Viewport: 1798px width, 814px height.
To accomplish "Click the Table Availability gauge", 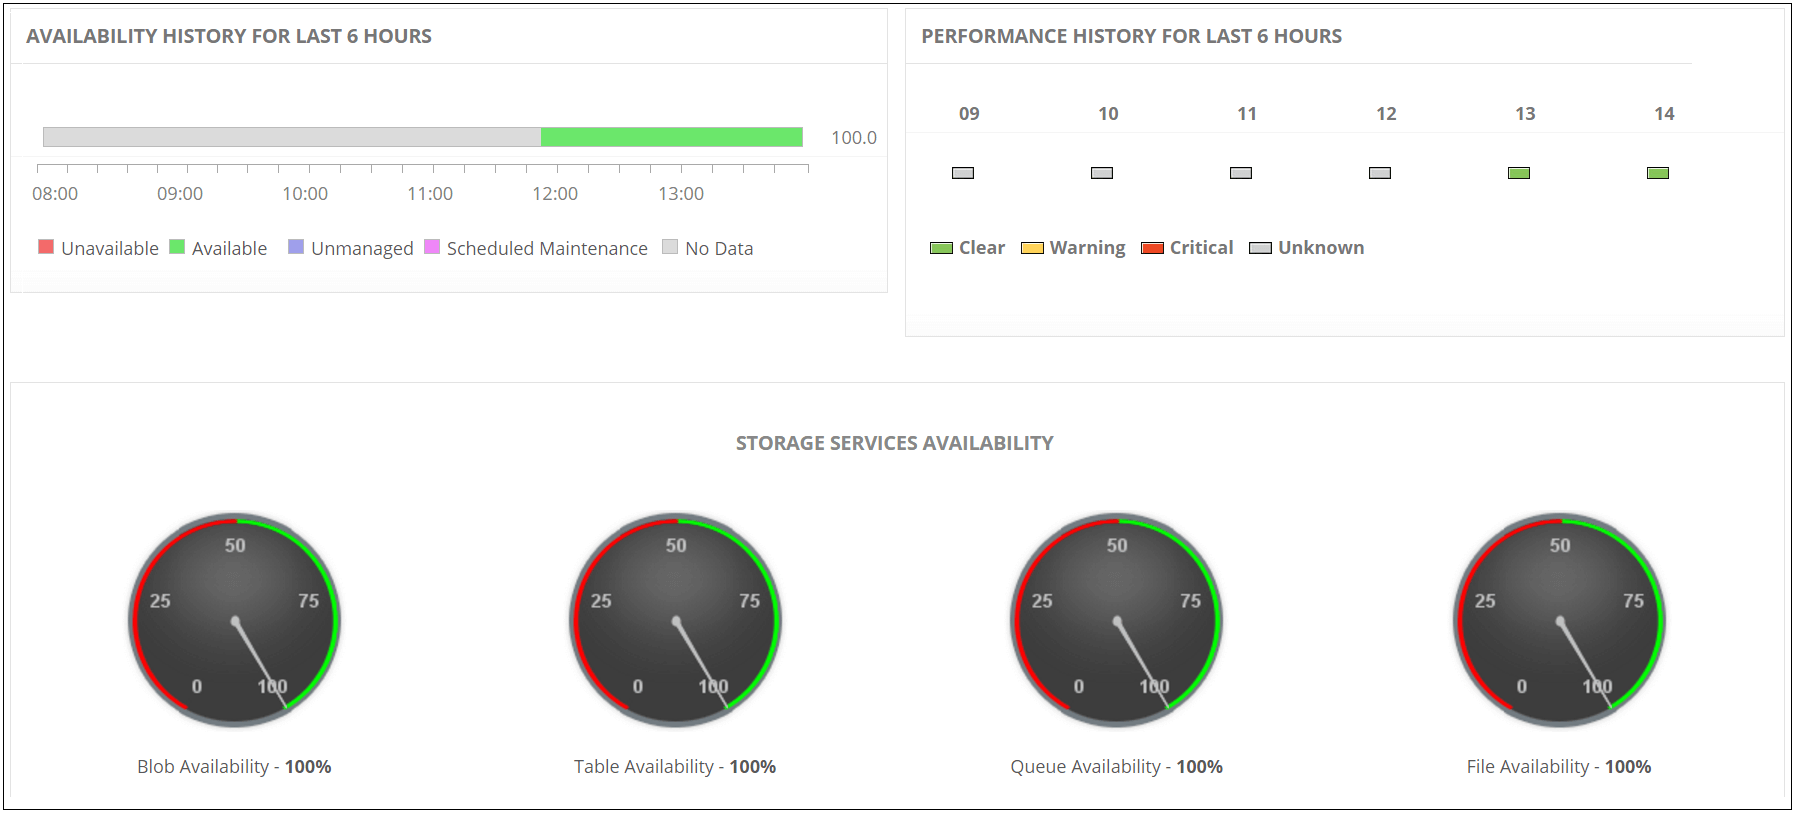I will (676, 620).
